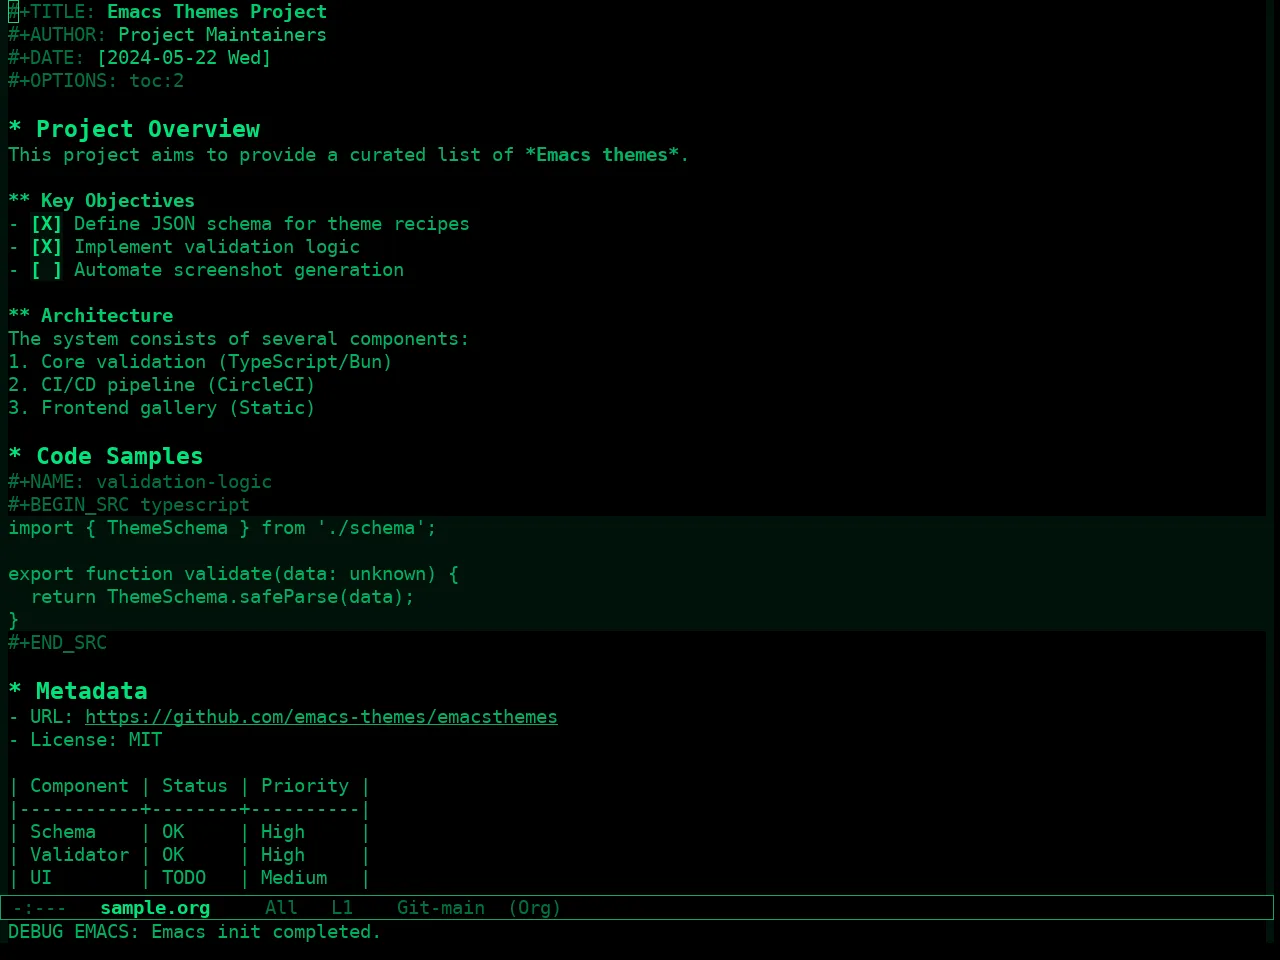The width and height of the screenshot is (1280, 960).
Task: Click the 'TODO' status cell
Action: click(x=184, y=878)
